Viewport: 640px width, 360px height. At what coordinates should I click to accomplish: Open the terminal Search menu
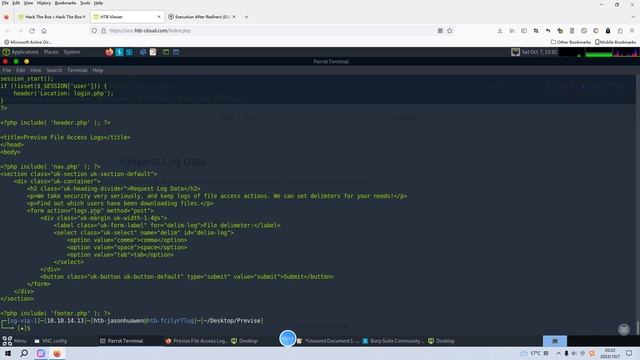pyautogui.click(x=54, y=70)
